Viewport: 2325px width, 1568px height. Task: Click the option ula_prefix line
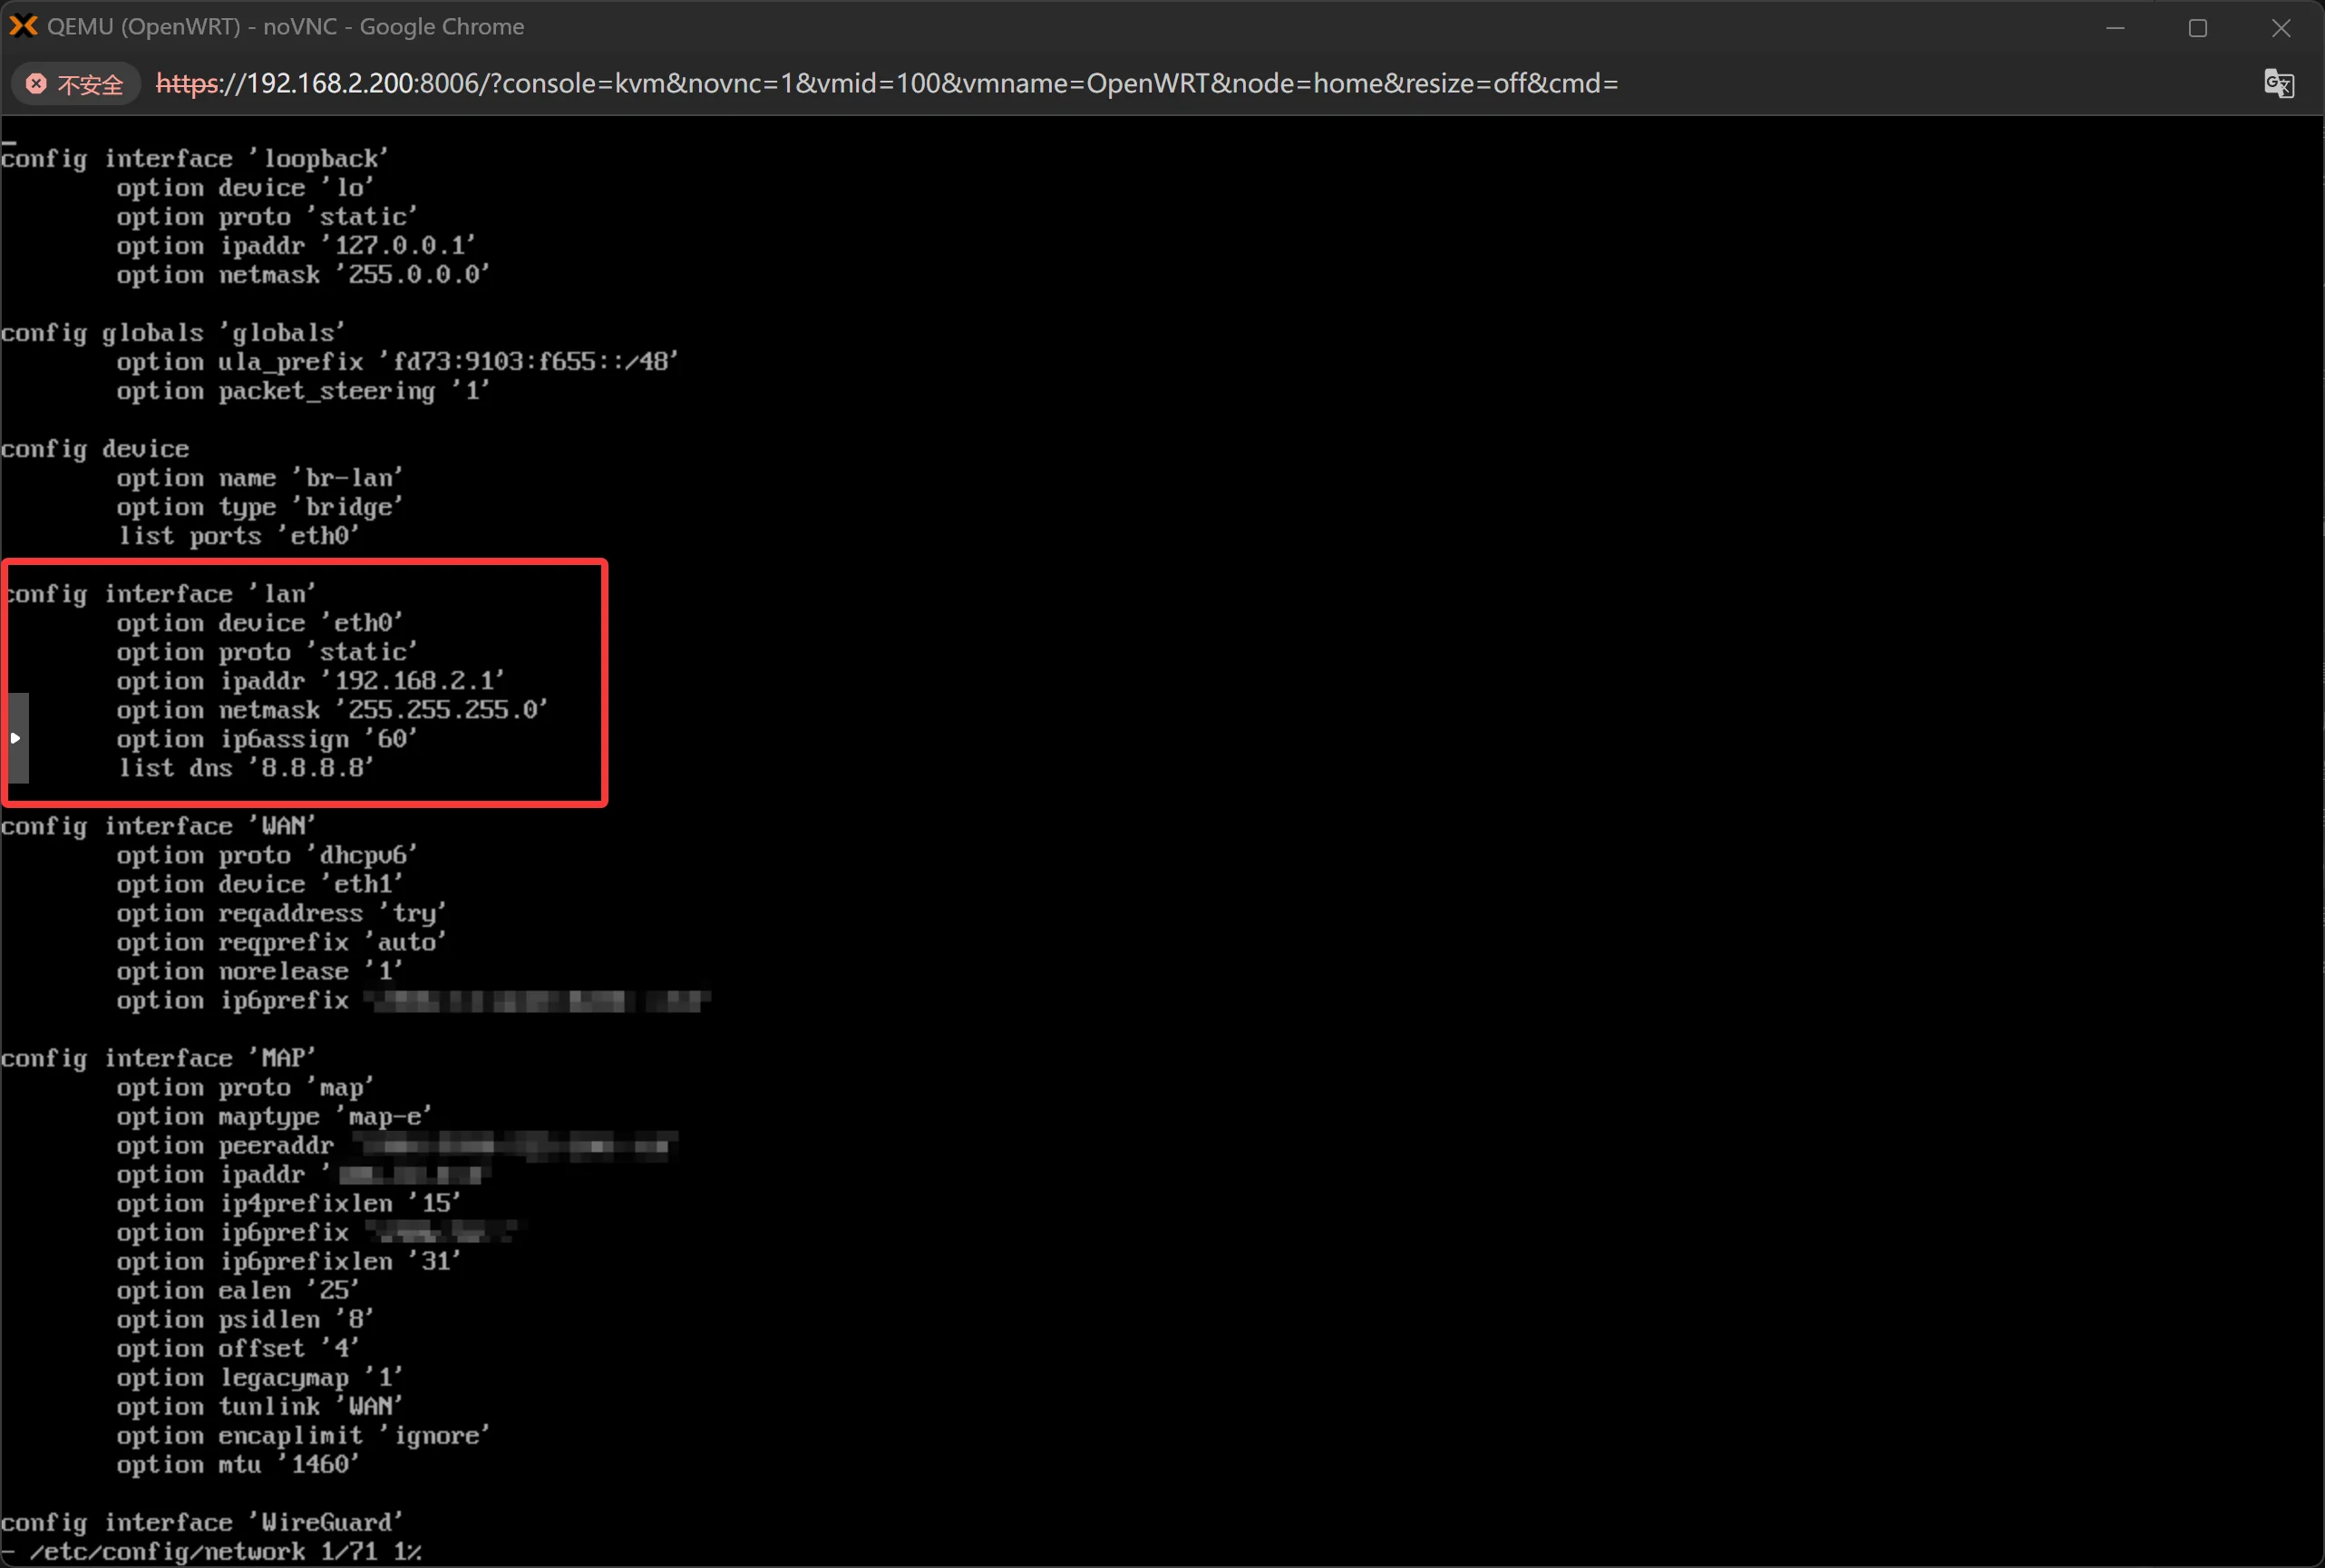coord(397,362)
